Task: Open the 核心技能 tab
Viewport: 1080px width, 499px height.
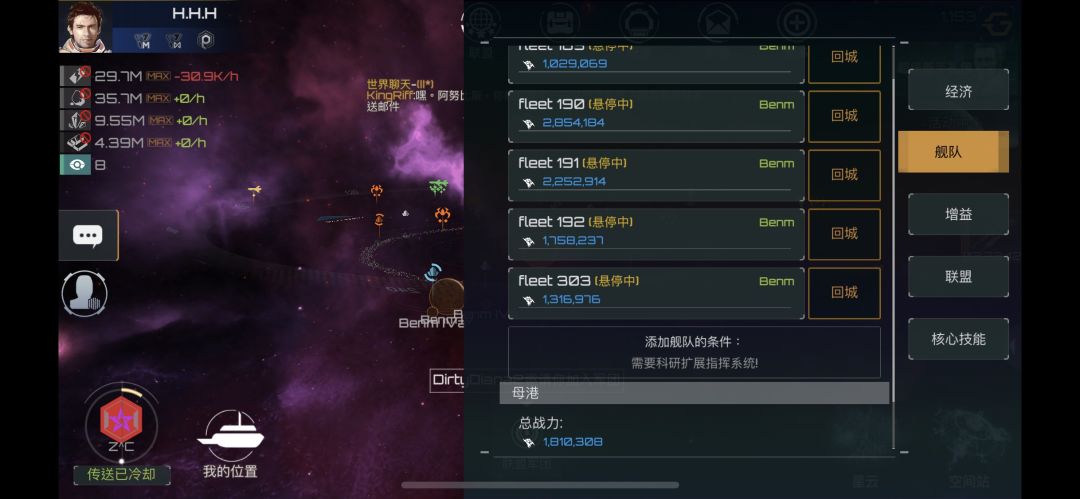Action: click(958, 339)
